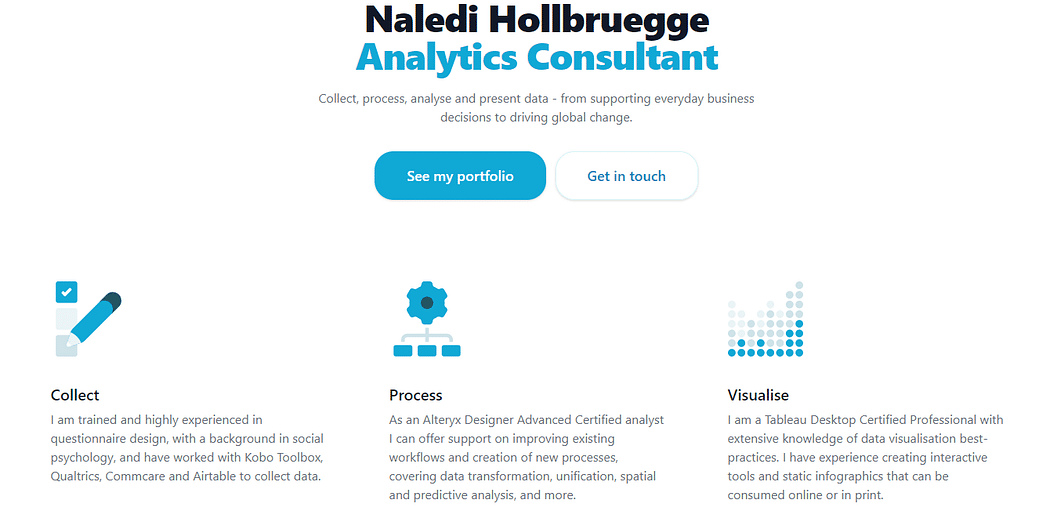Select the blue pencil in the Collect icon
This screenshot has height=511, width=1050.
[95, 319]
